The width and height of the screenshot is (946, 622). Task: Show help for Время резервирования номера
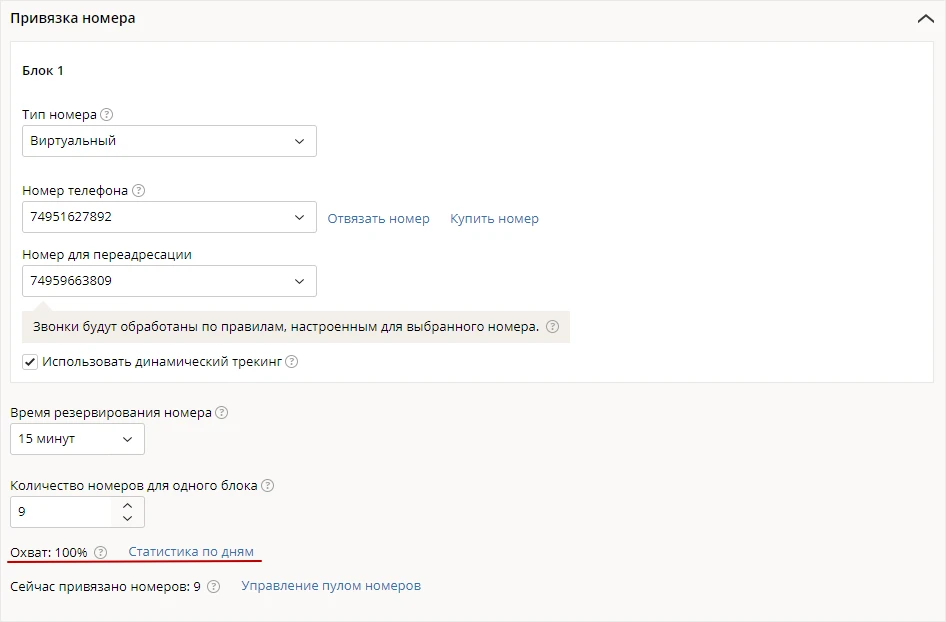[x=221, y=413]
